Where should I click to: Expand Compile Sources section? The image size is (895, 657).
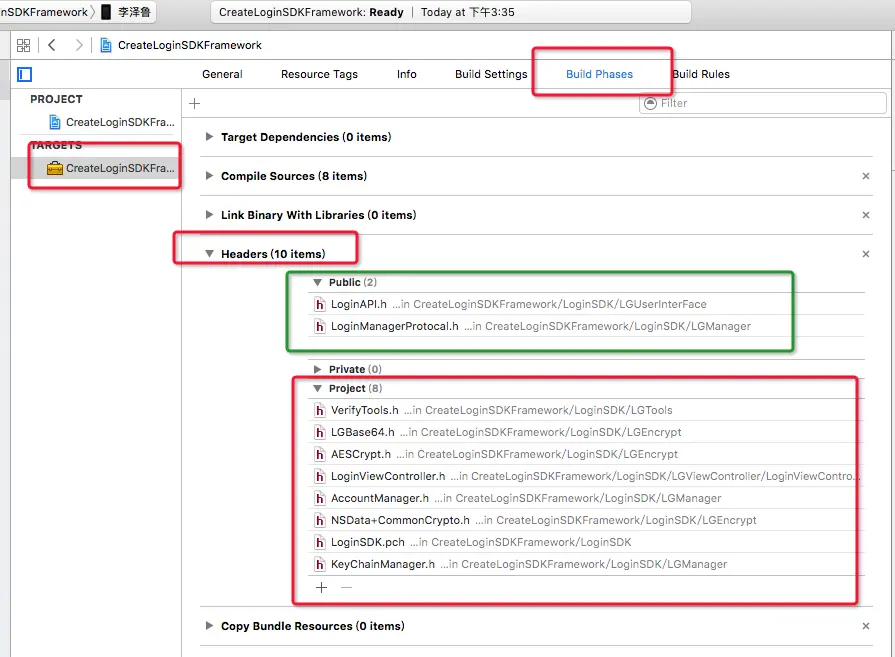point(209,176)
